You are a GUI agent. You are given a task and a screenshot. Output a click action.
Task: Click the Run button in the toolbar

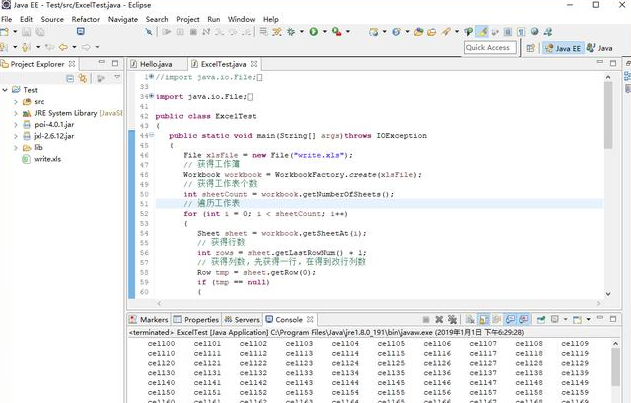[x=313, y=32]
